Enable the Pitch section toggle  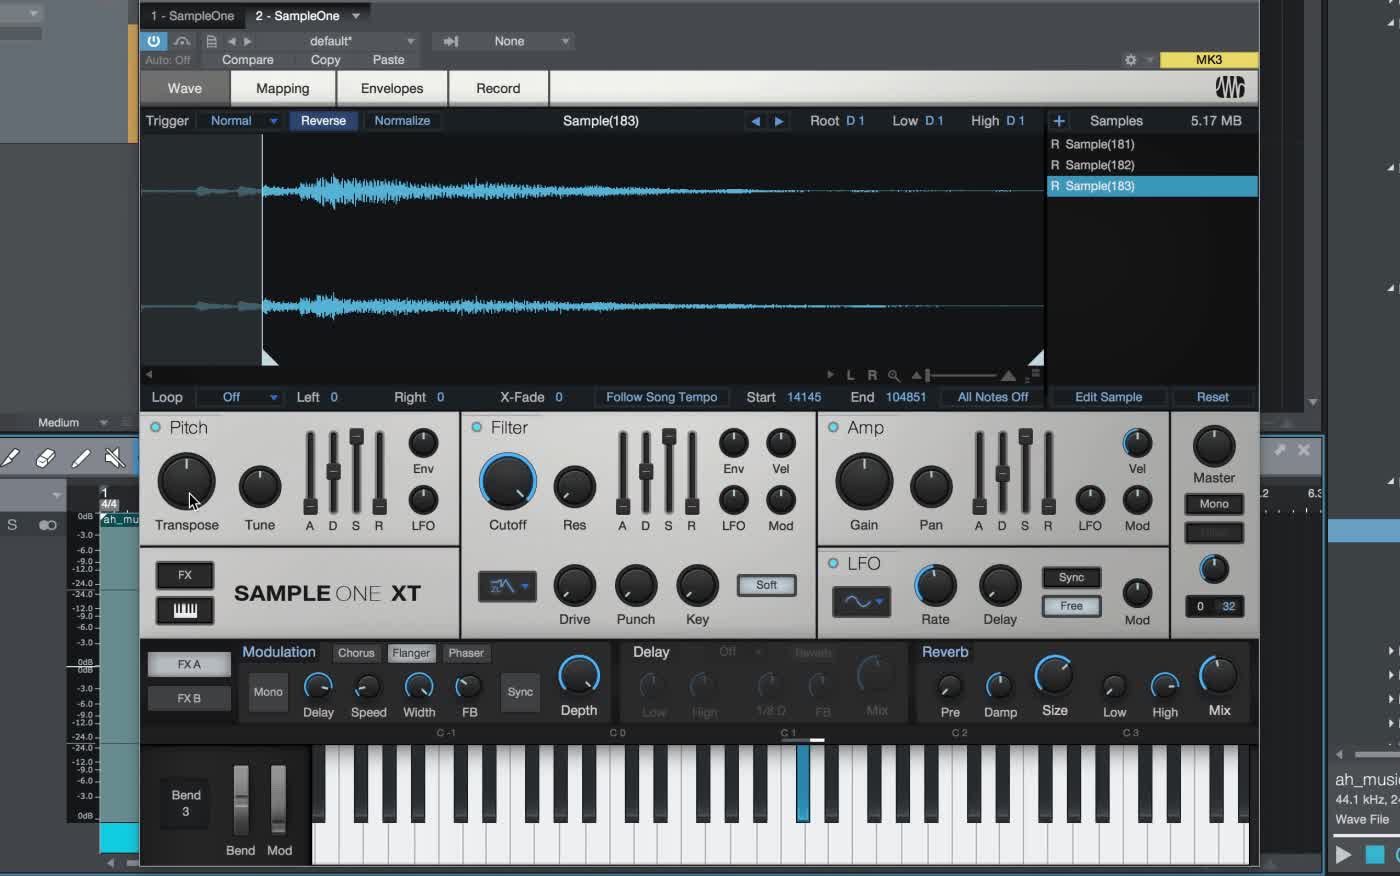click(155, 427)
